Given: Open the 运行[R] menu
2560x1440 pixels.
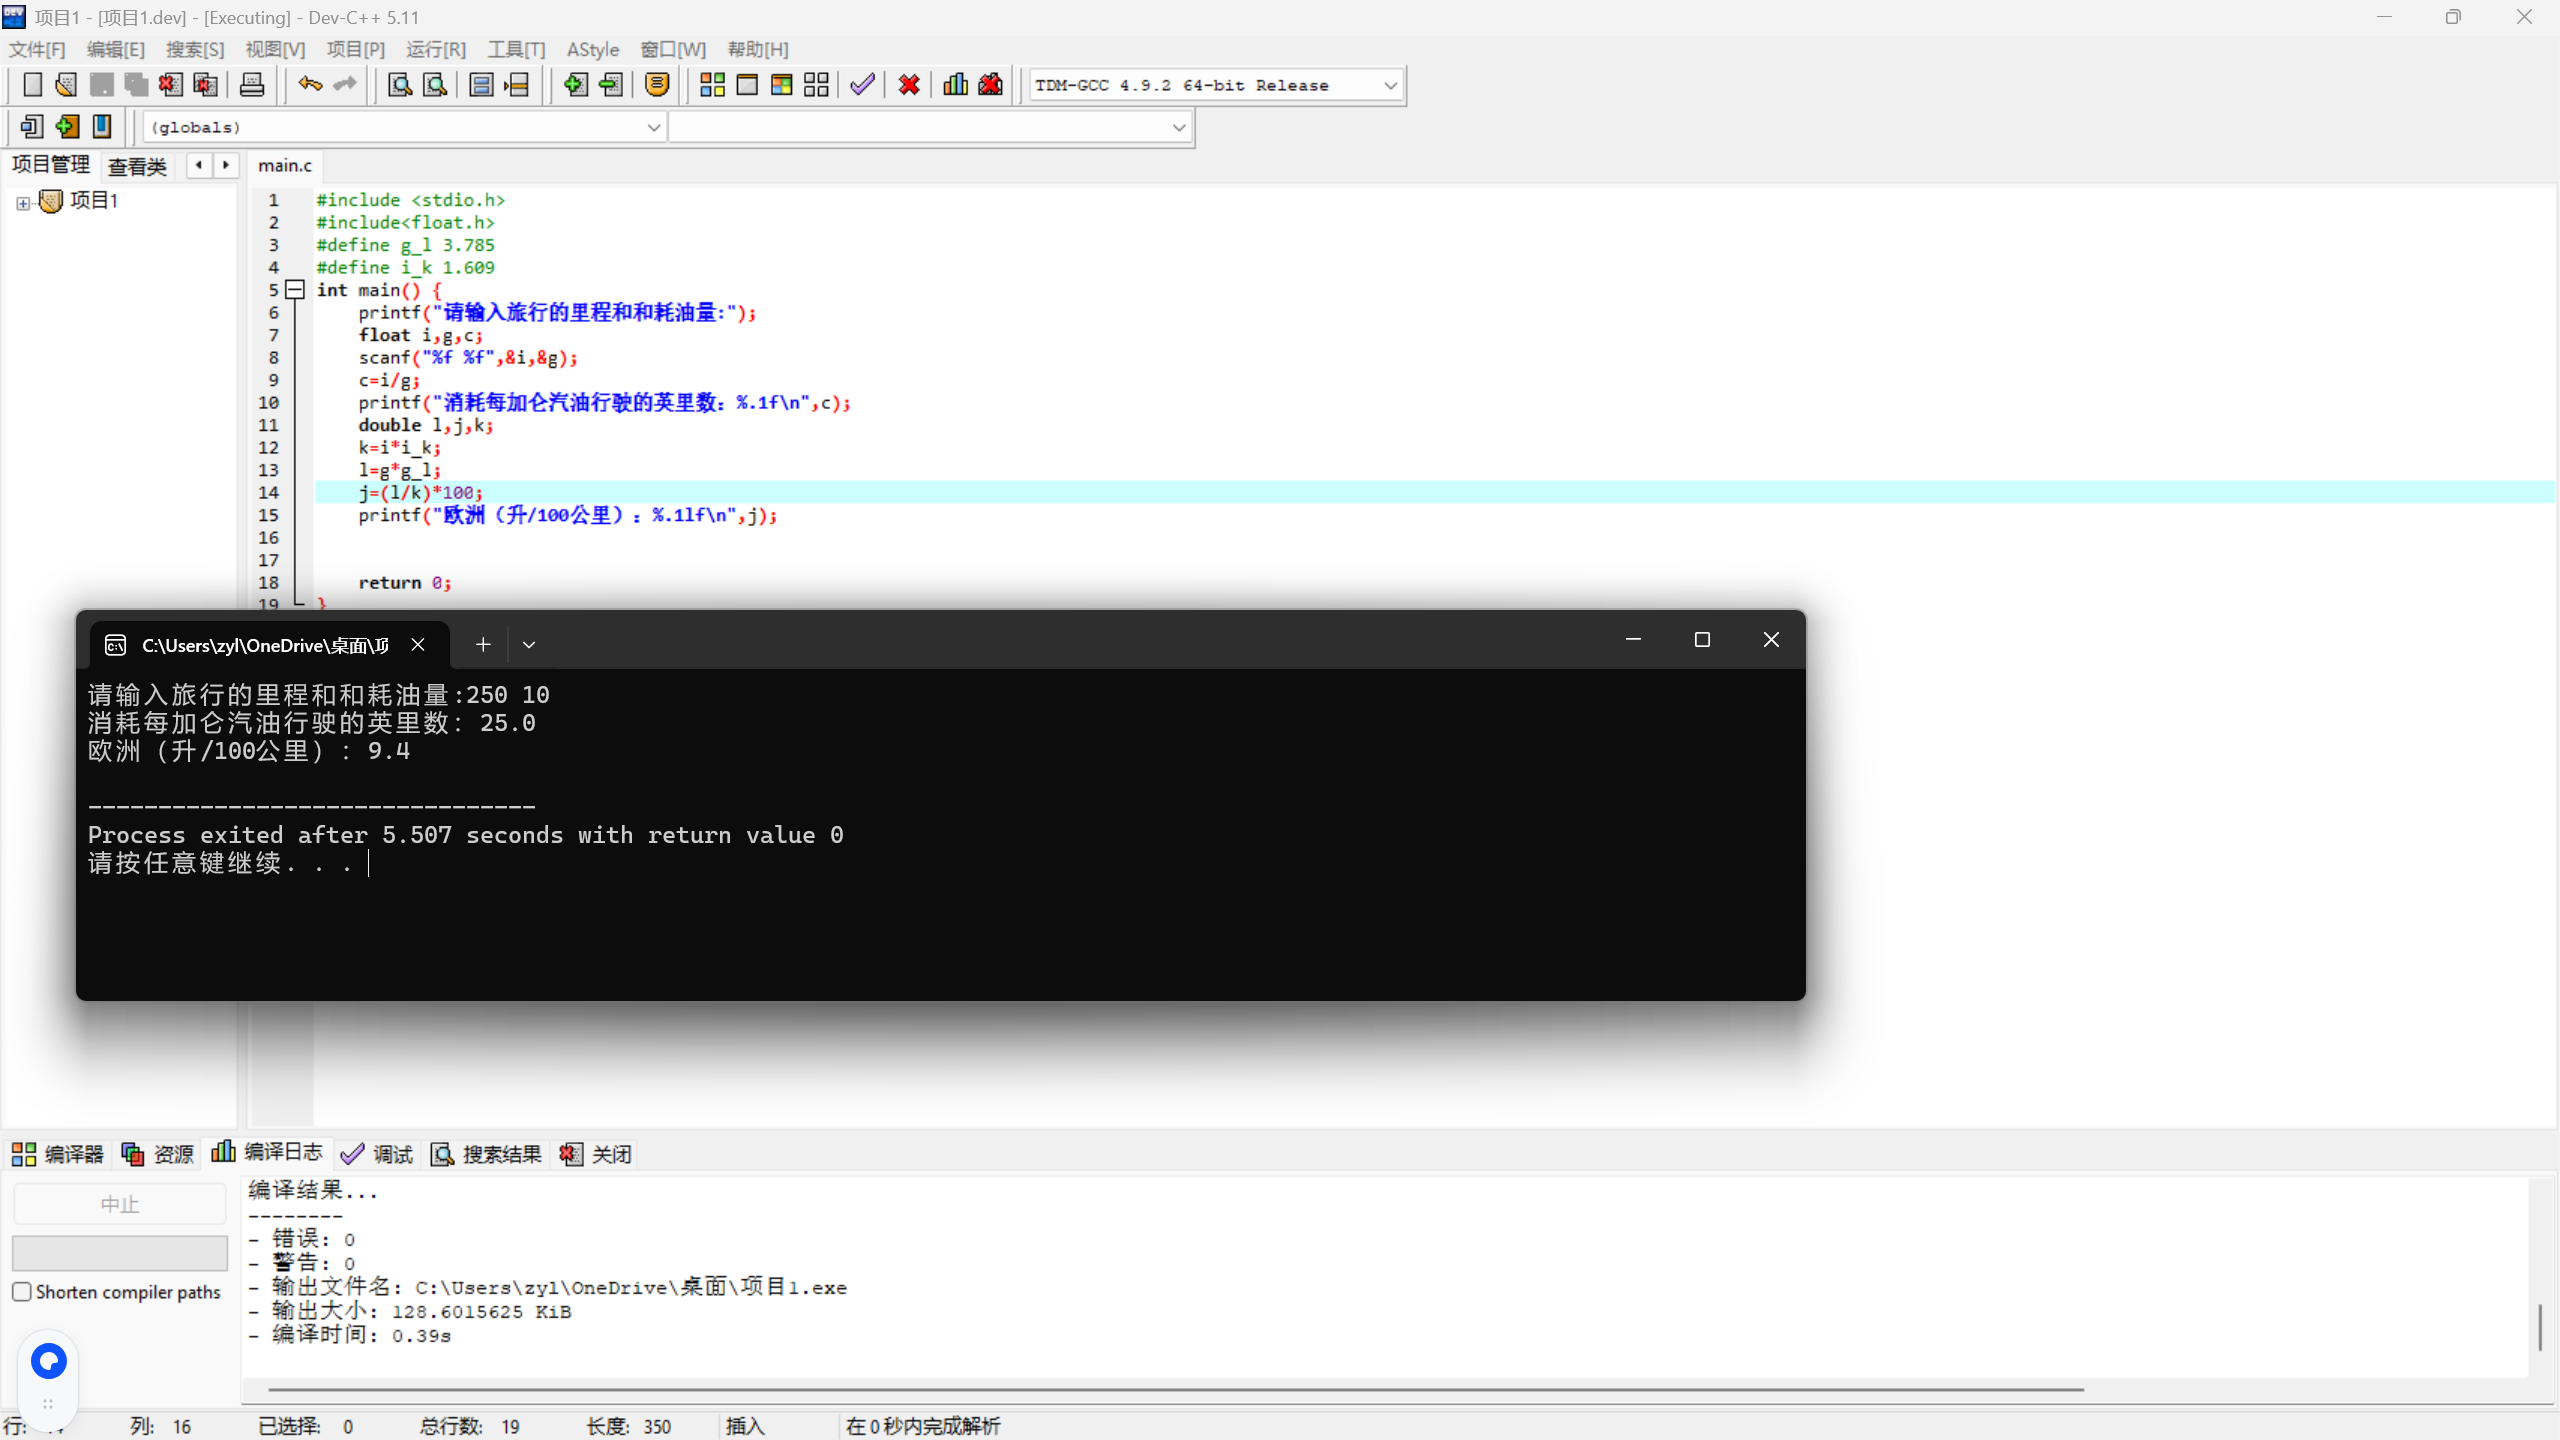Looking at the screenshot, I should (x=435, y=49).
